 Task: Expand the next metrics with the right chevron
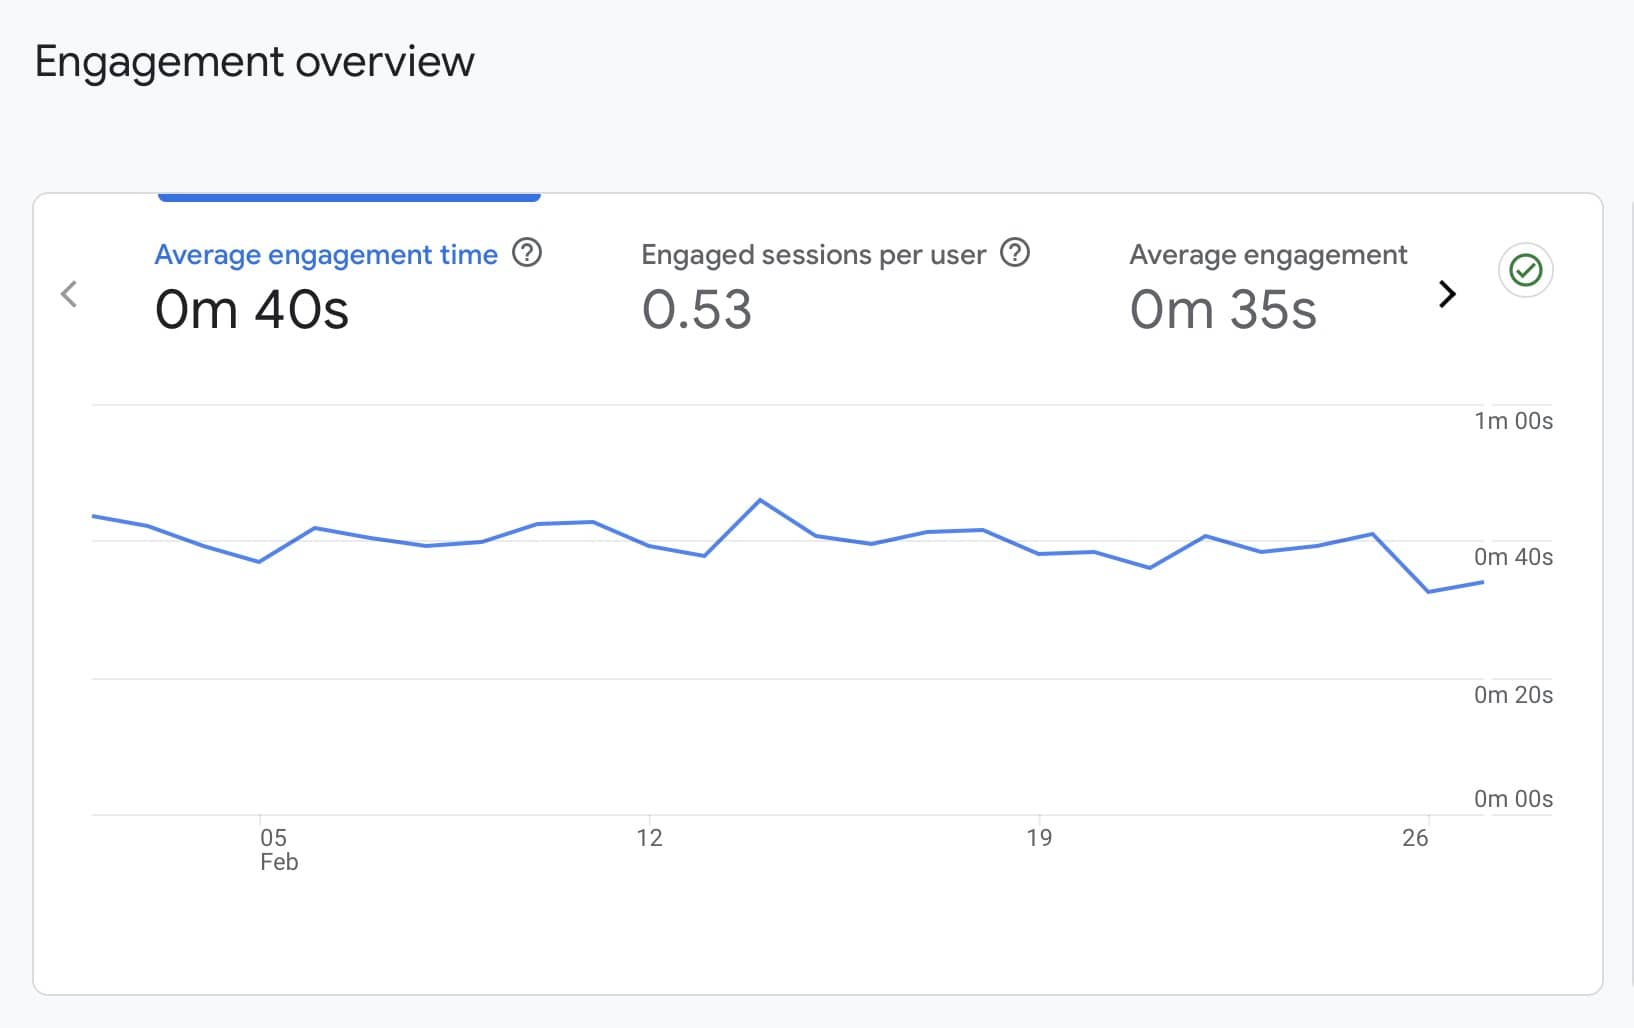click(x=1446, y=294)
